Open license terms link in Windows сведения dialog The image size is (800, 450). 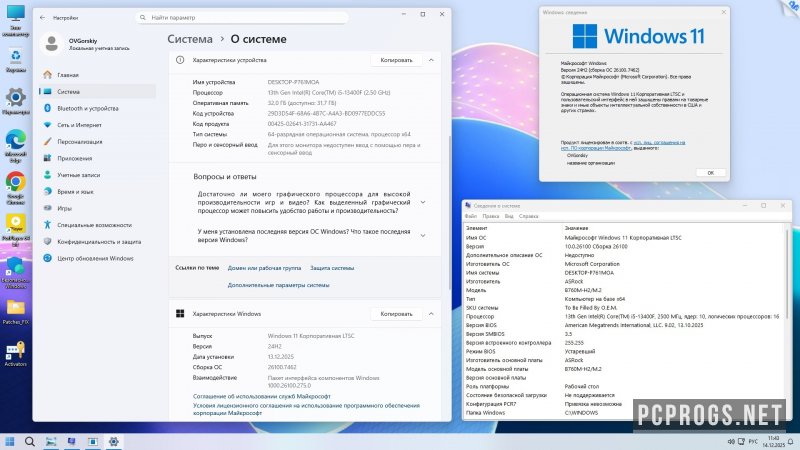[622, 145]
